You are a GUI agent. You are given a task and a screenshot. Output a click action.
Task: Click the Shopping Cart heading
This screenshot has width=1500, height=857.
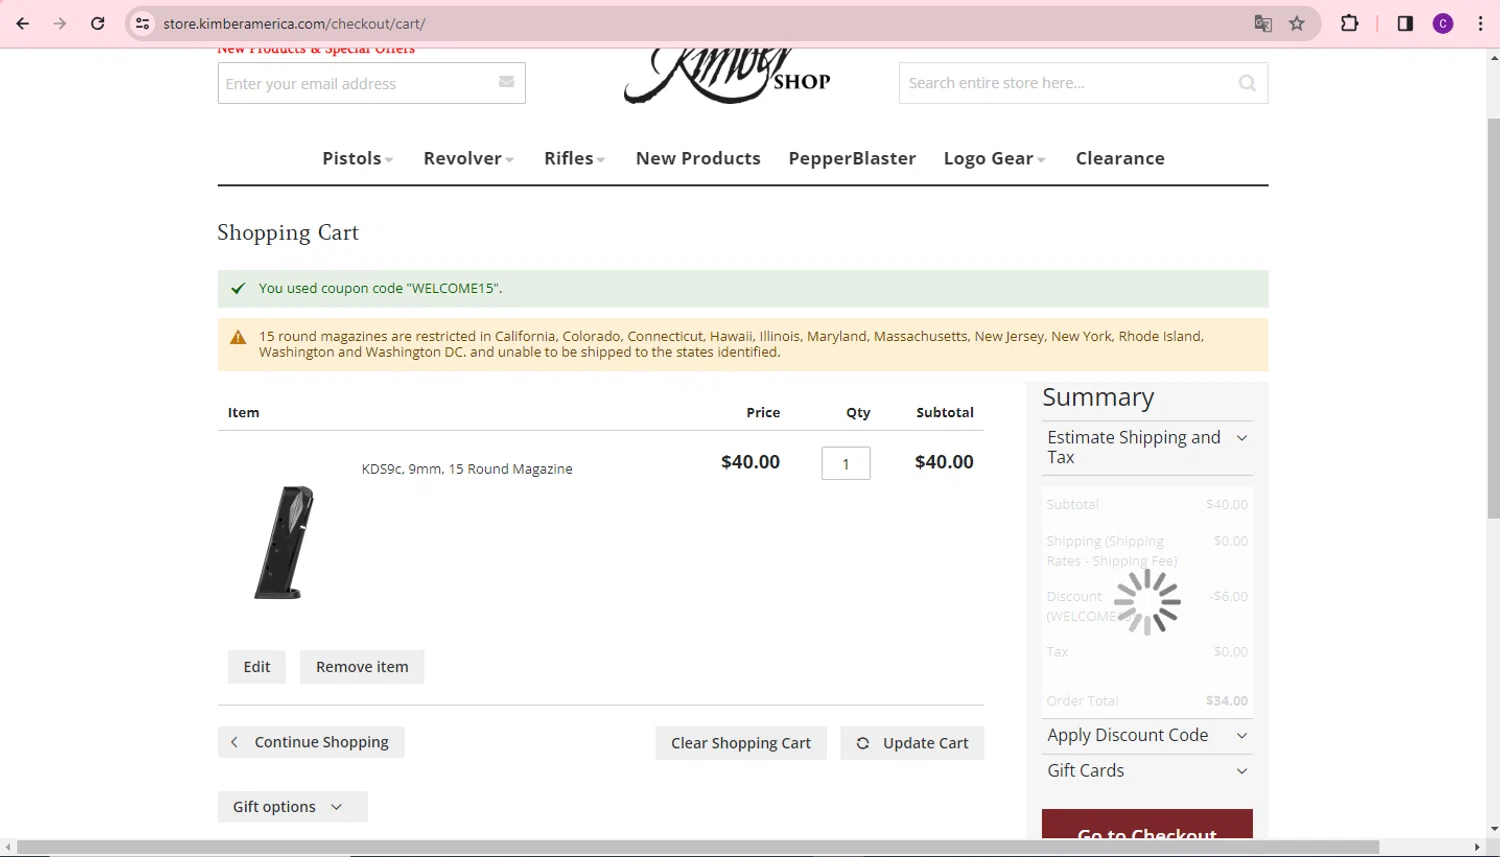click(x=288, y=233)
